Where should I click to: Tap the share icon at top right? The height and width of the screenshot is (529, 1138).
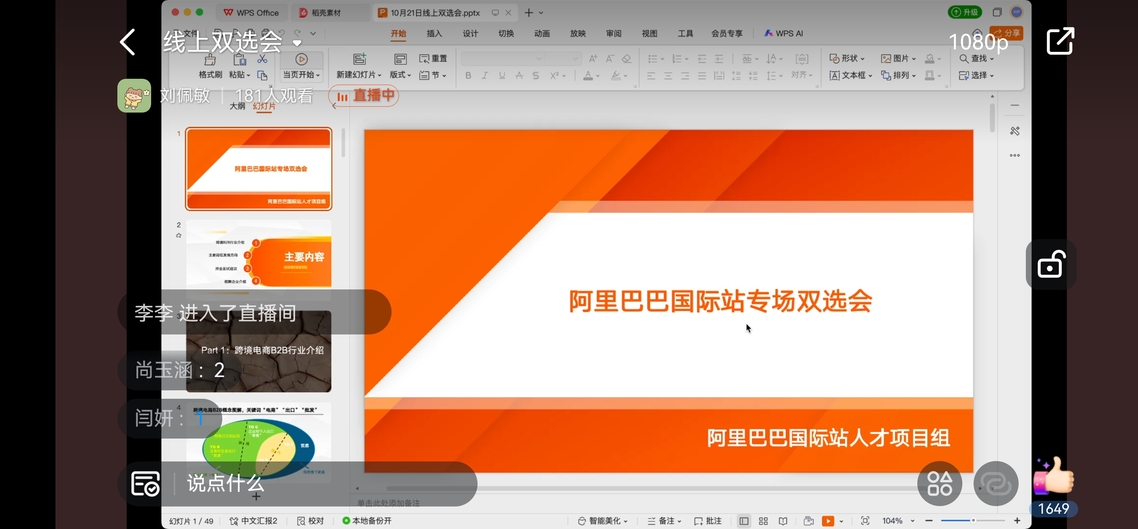[x=1059, y=41]
